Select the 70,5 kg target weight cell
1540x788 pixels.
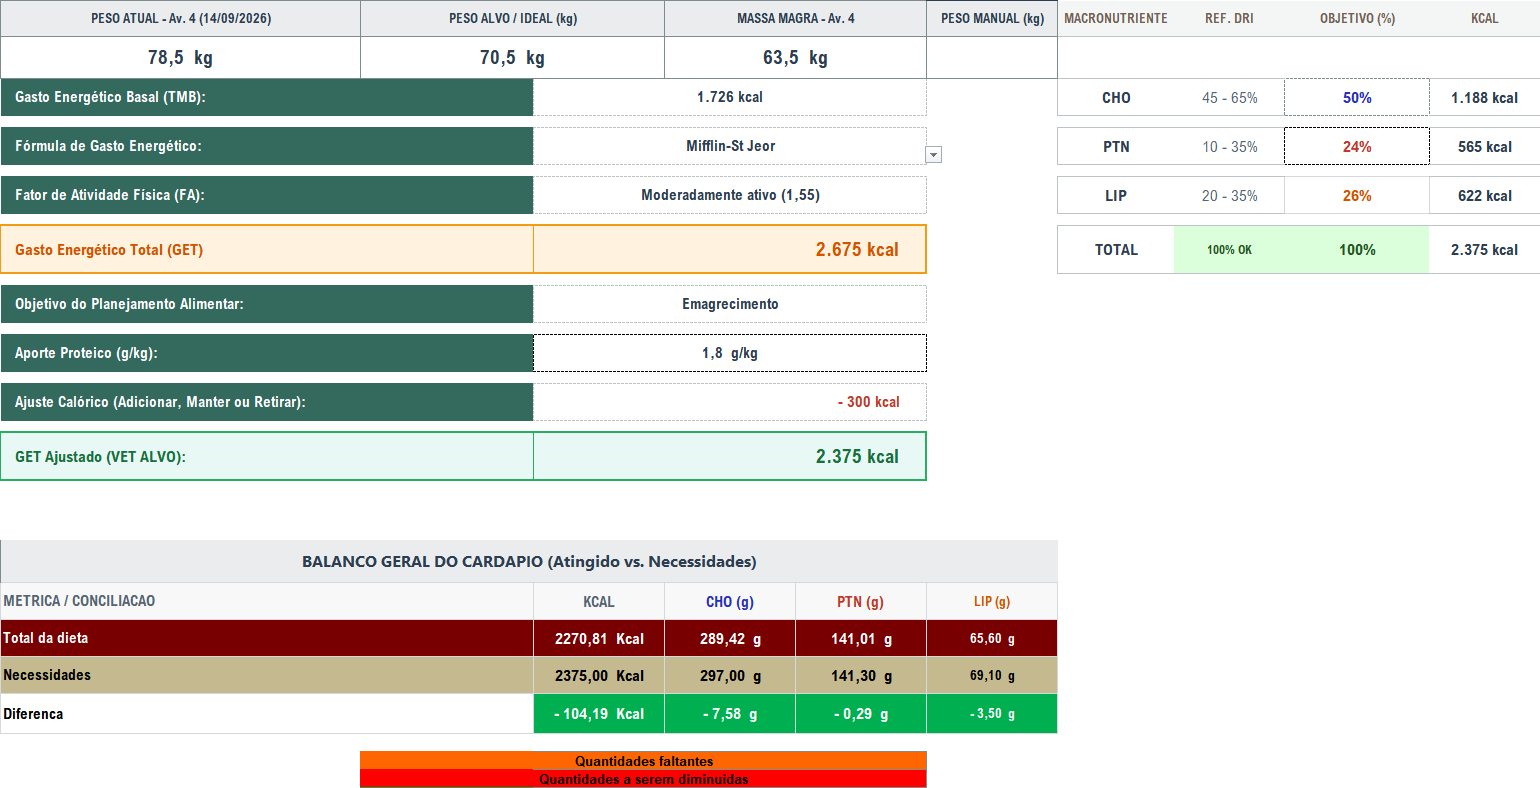tap(512, 58)
